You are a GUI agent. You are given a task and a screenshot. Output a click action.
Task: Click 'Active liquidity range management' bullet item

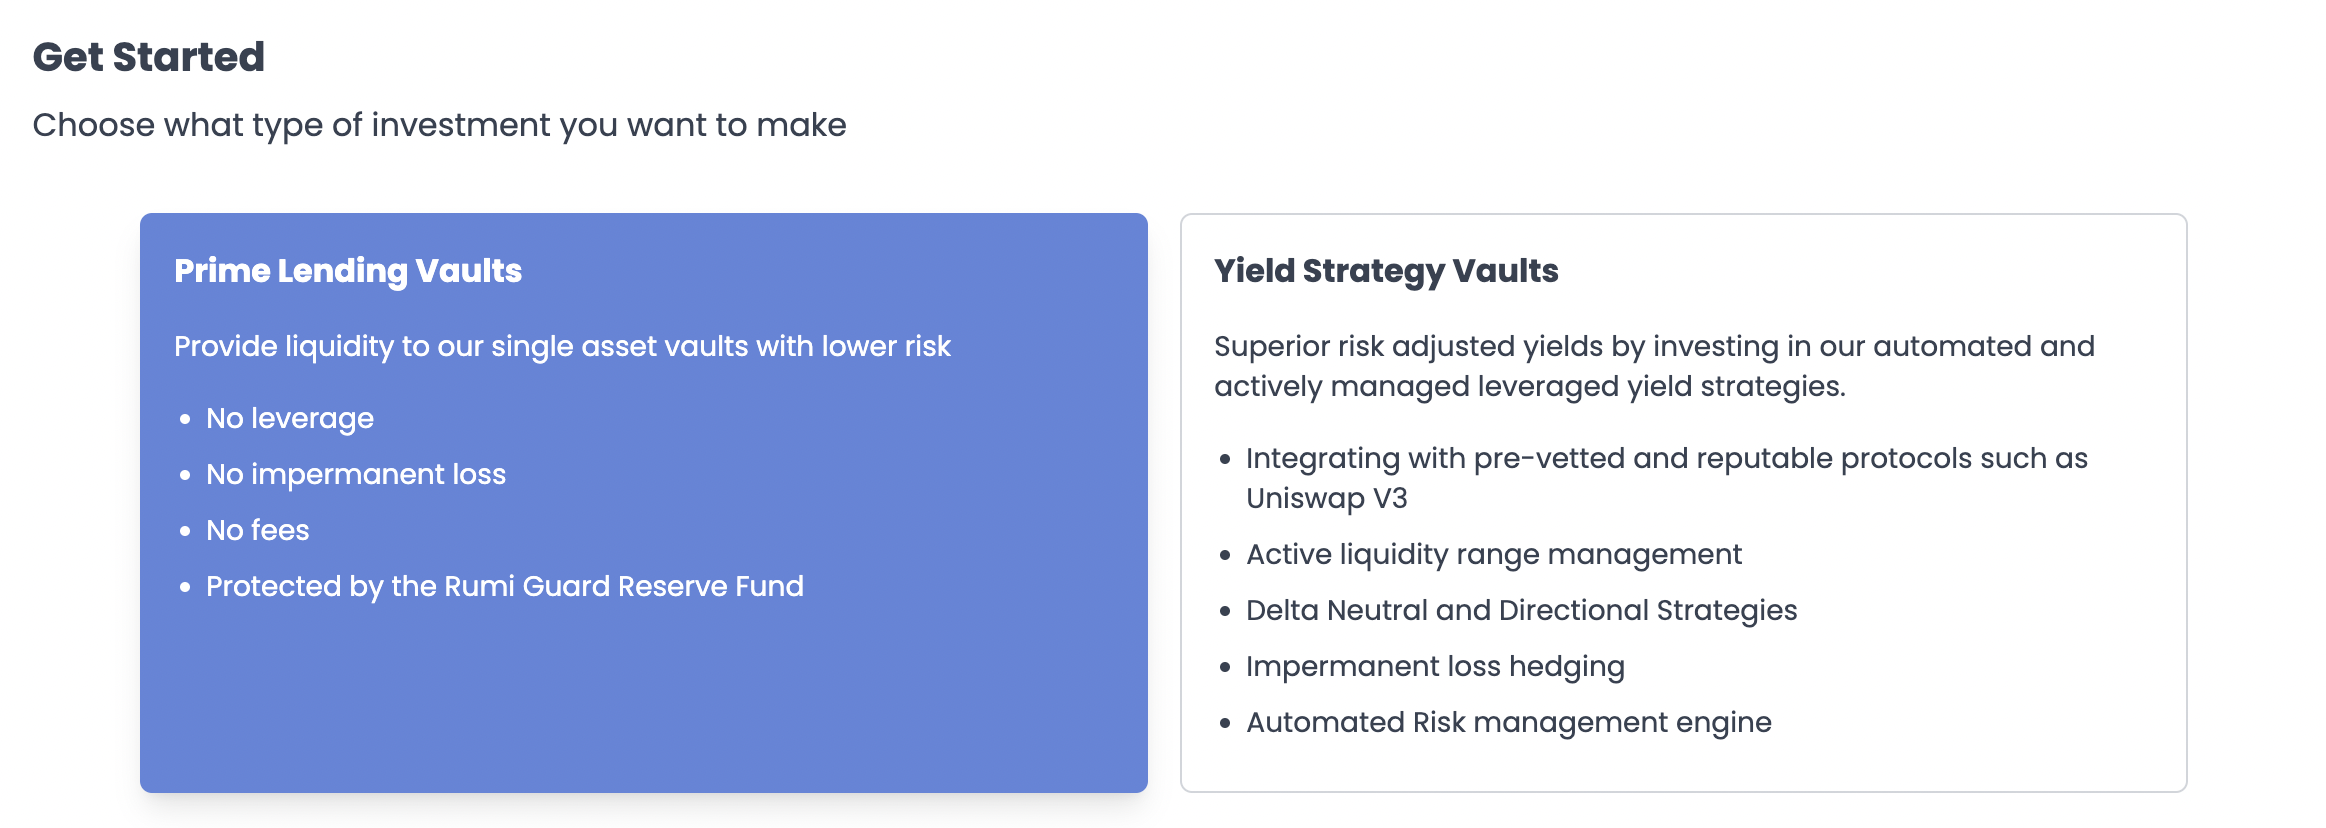1494,554
